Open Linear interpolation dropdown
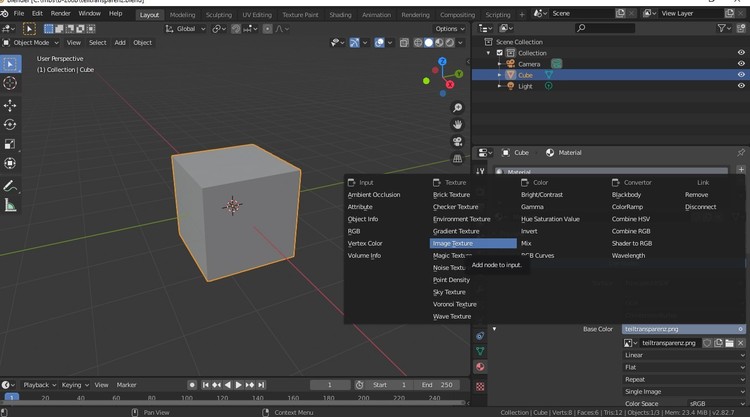 (684, 355)
